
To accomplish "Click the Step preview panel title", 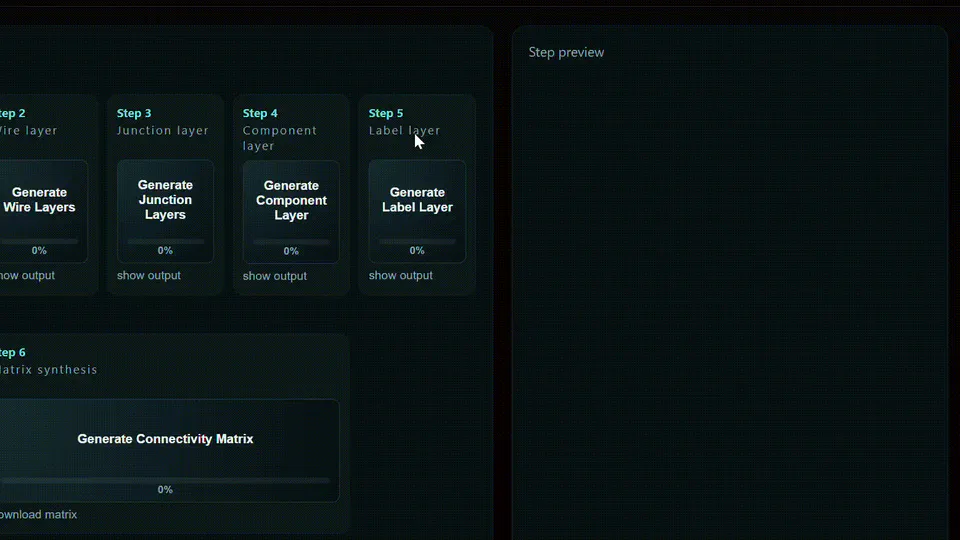I will (566, 53).
